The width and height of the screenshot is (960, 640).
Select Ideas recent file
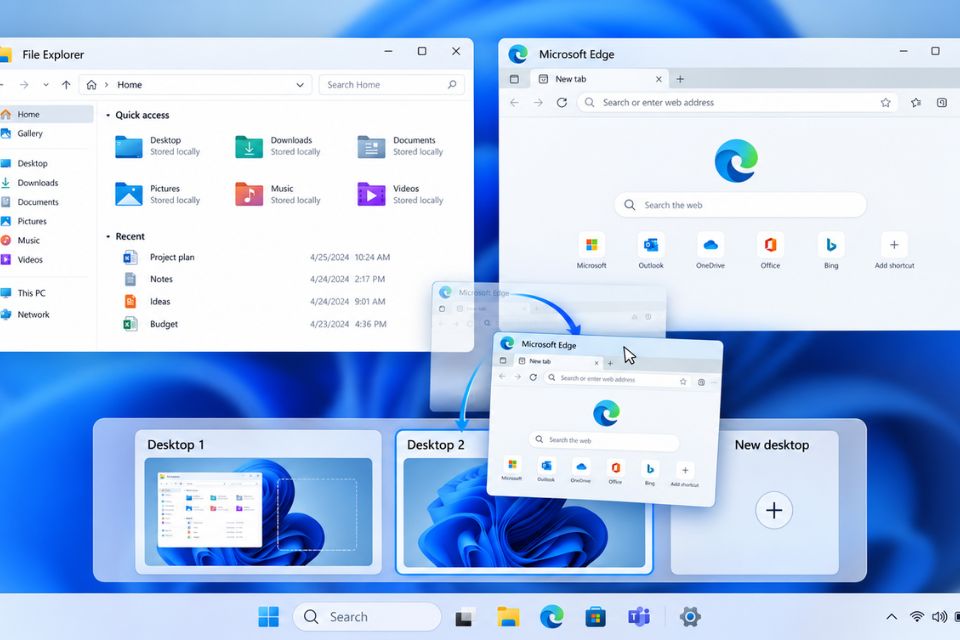click(x=257, y=301)
